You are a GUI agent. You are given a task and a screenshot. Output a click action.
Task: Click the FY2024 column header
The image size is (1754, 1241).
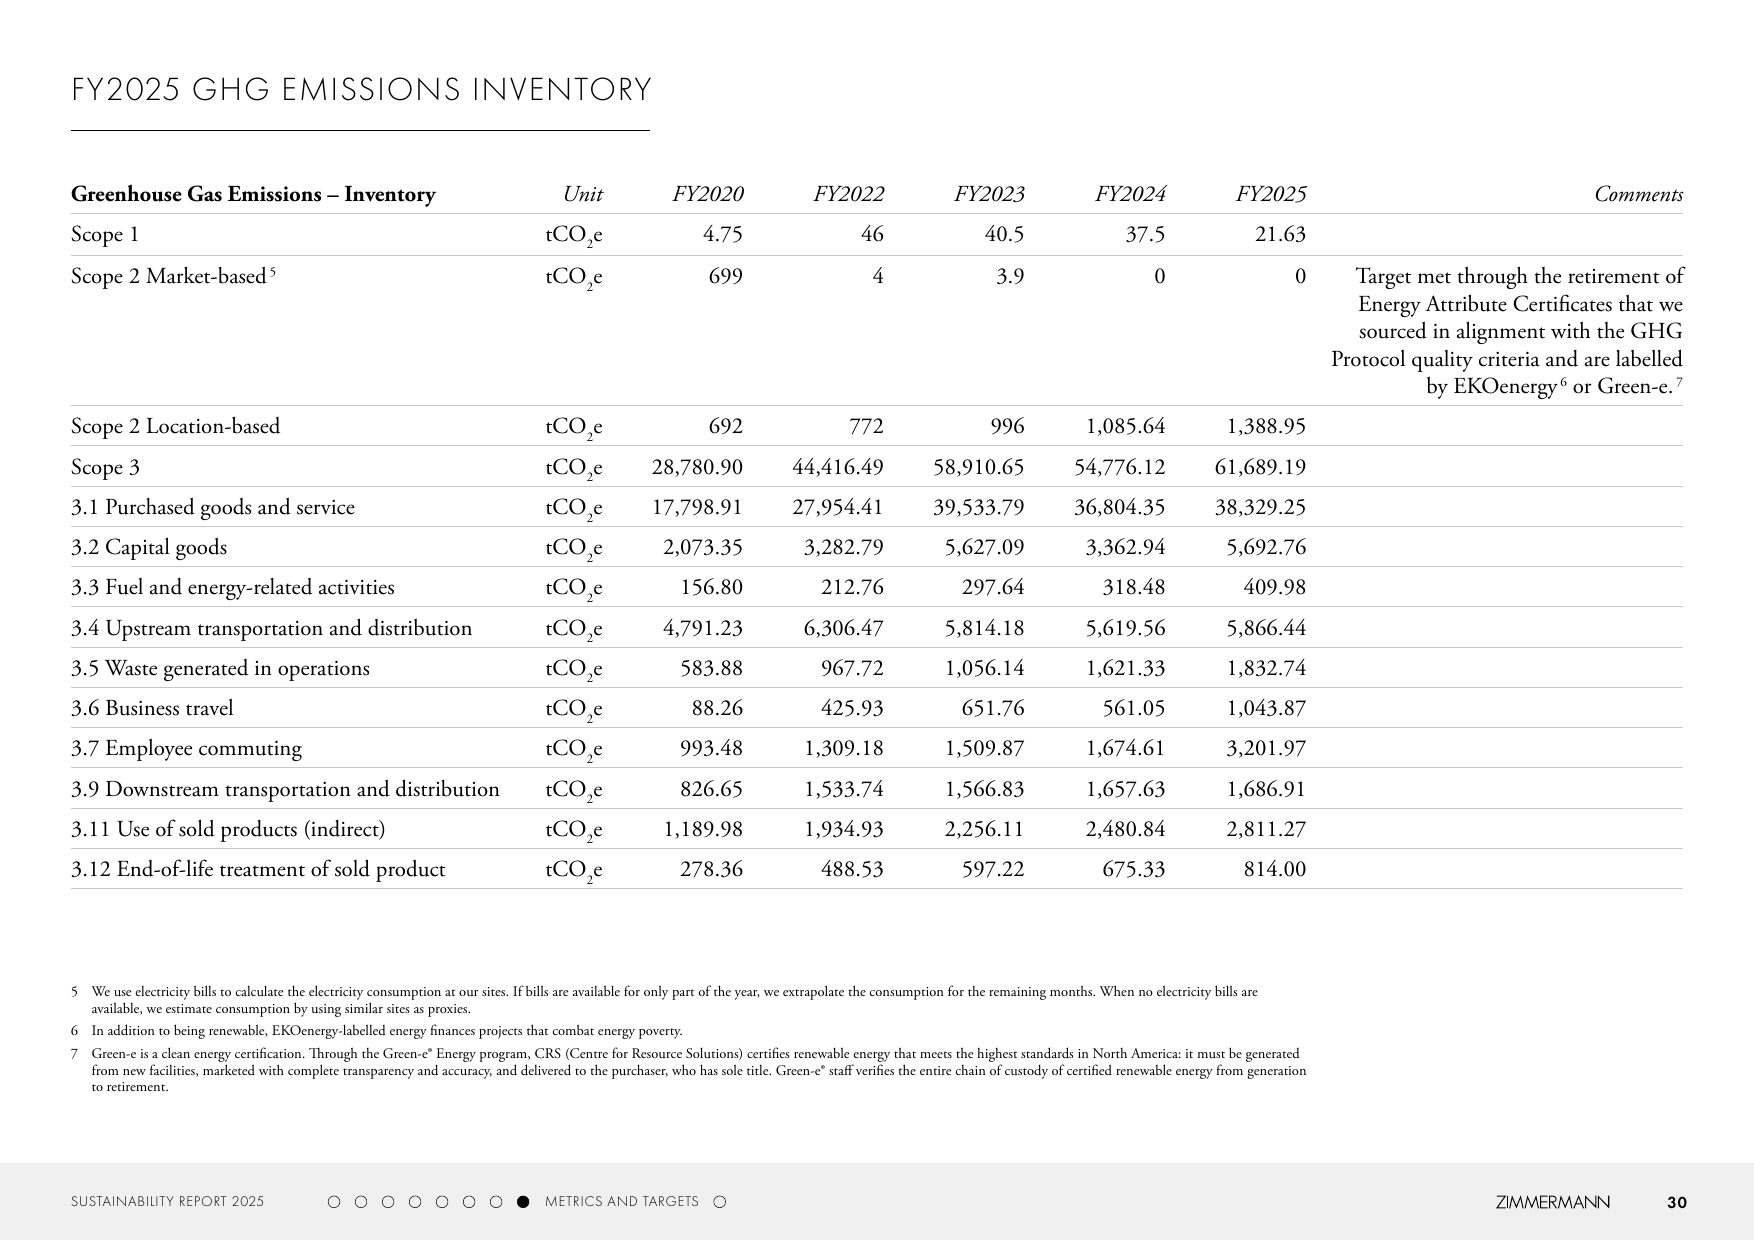(1131, 194)
